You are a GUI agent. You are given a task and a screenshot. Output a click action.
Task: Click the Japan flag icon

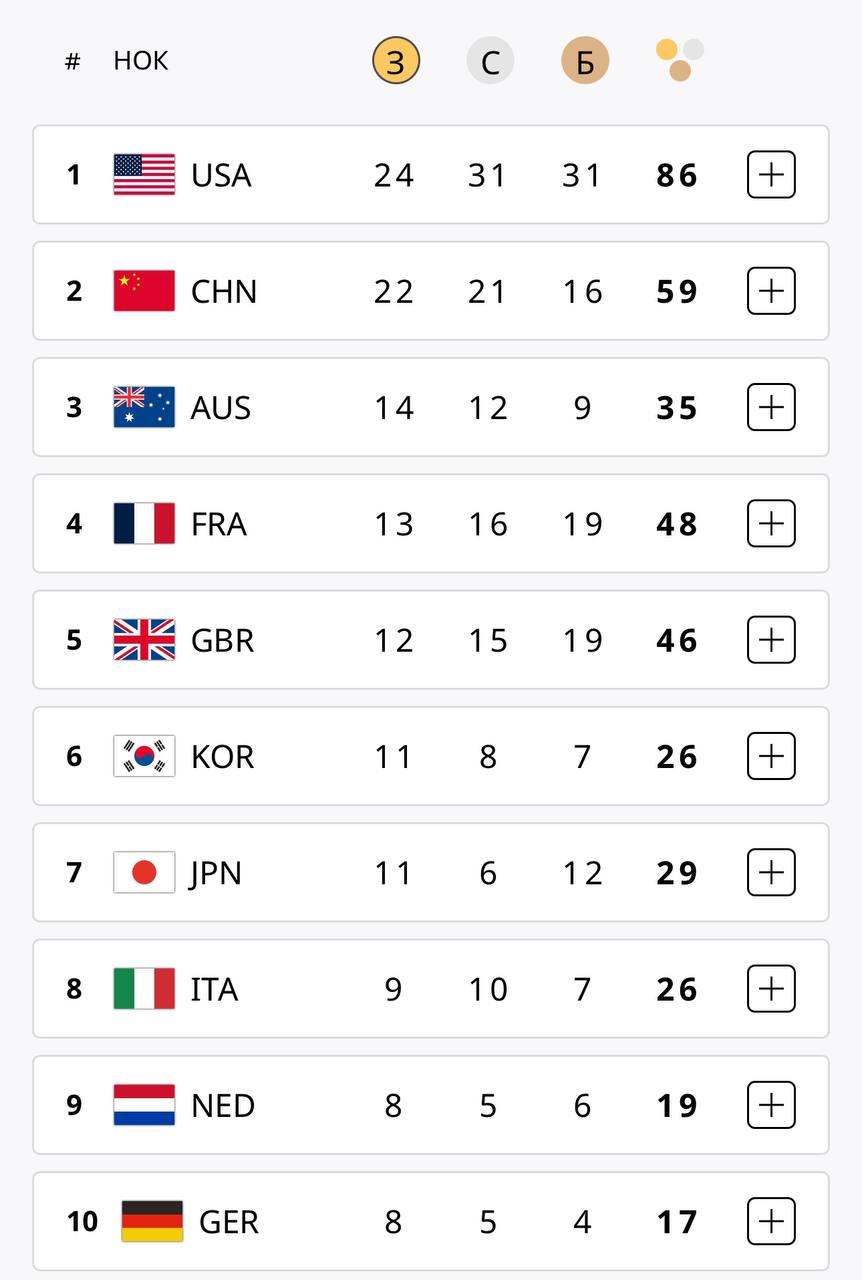144,872
